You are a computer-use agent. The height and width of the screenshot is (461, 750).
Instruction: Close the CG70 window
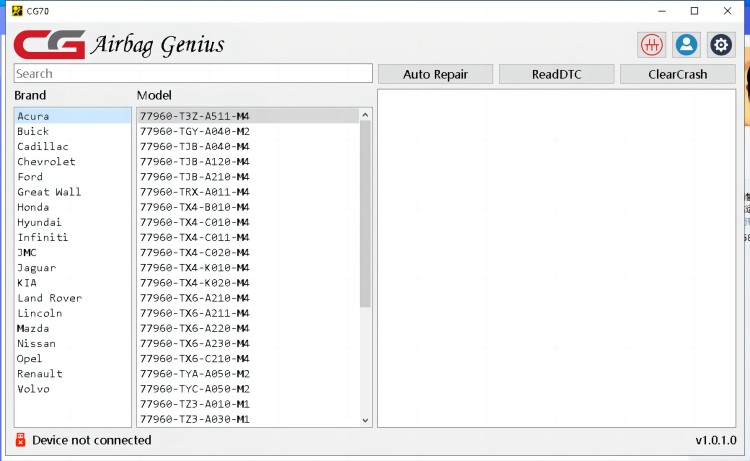pos(728,11)
